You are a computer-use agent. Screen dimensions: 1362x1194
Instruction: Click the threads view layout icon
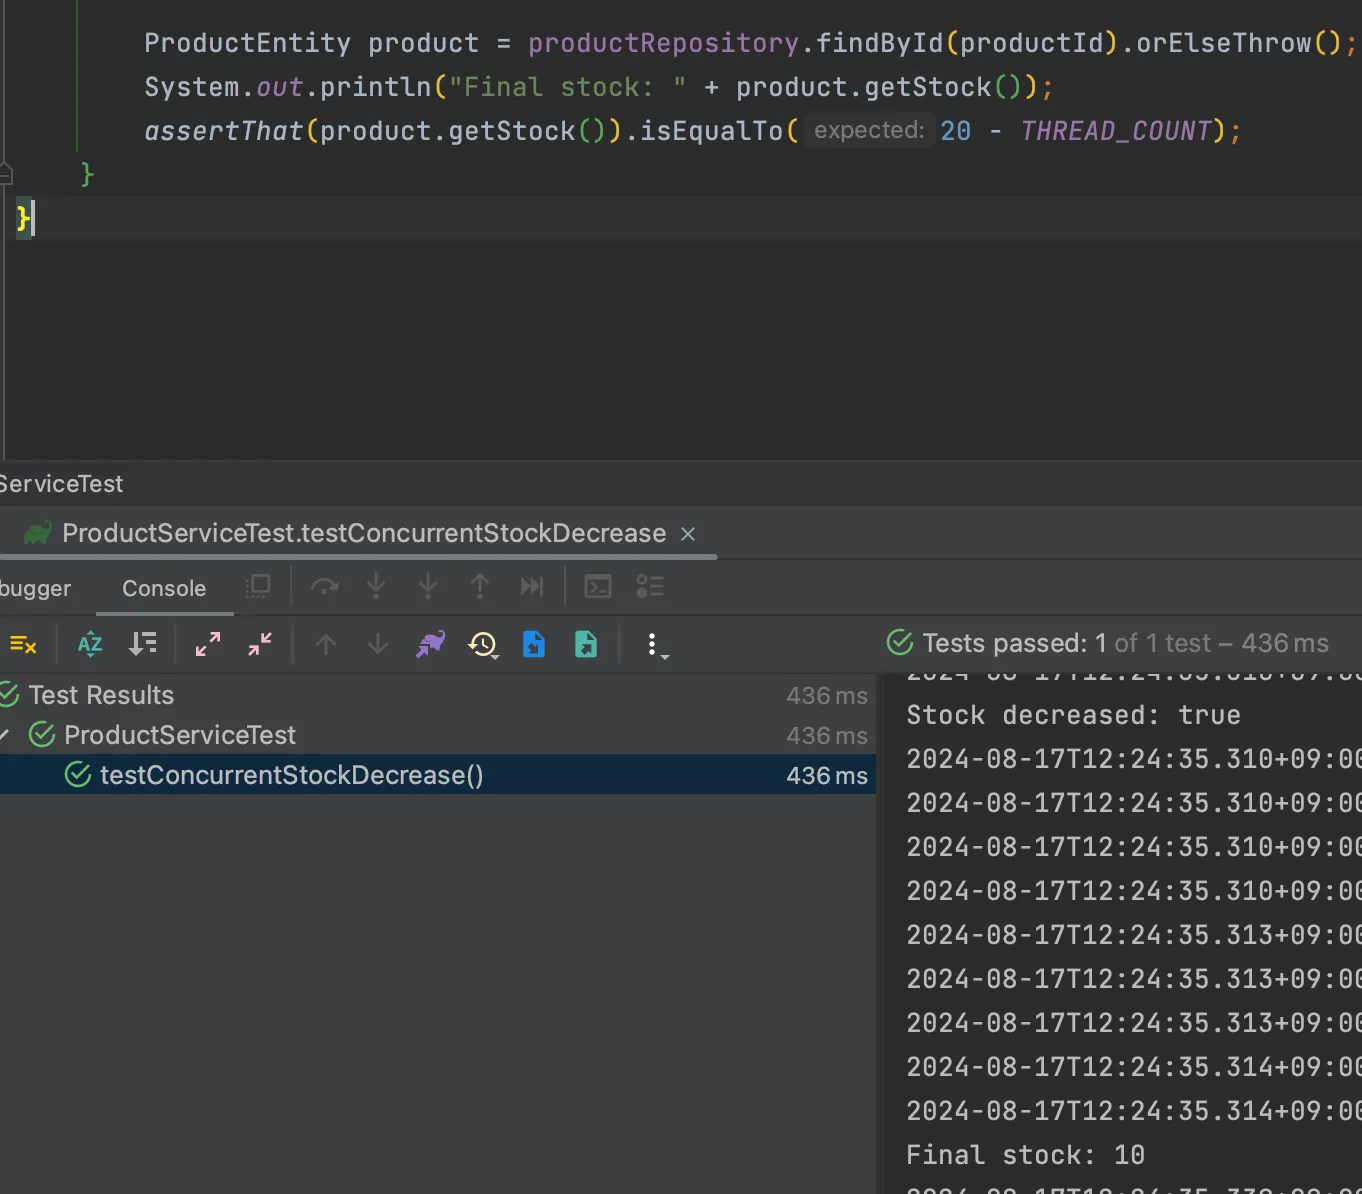point(650,587)
